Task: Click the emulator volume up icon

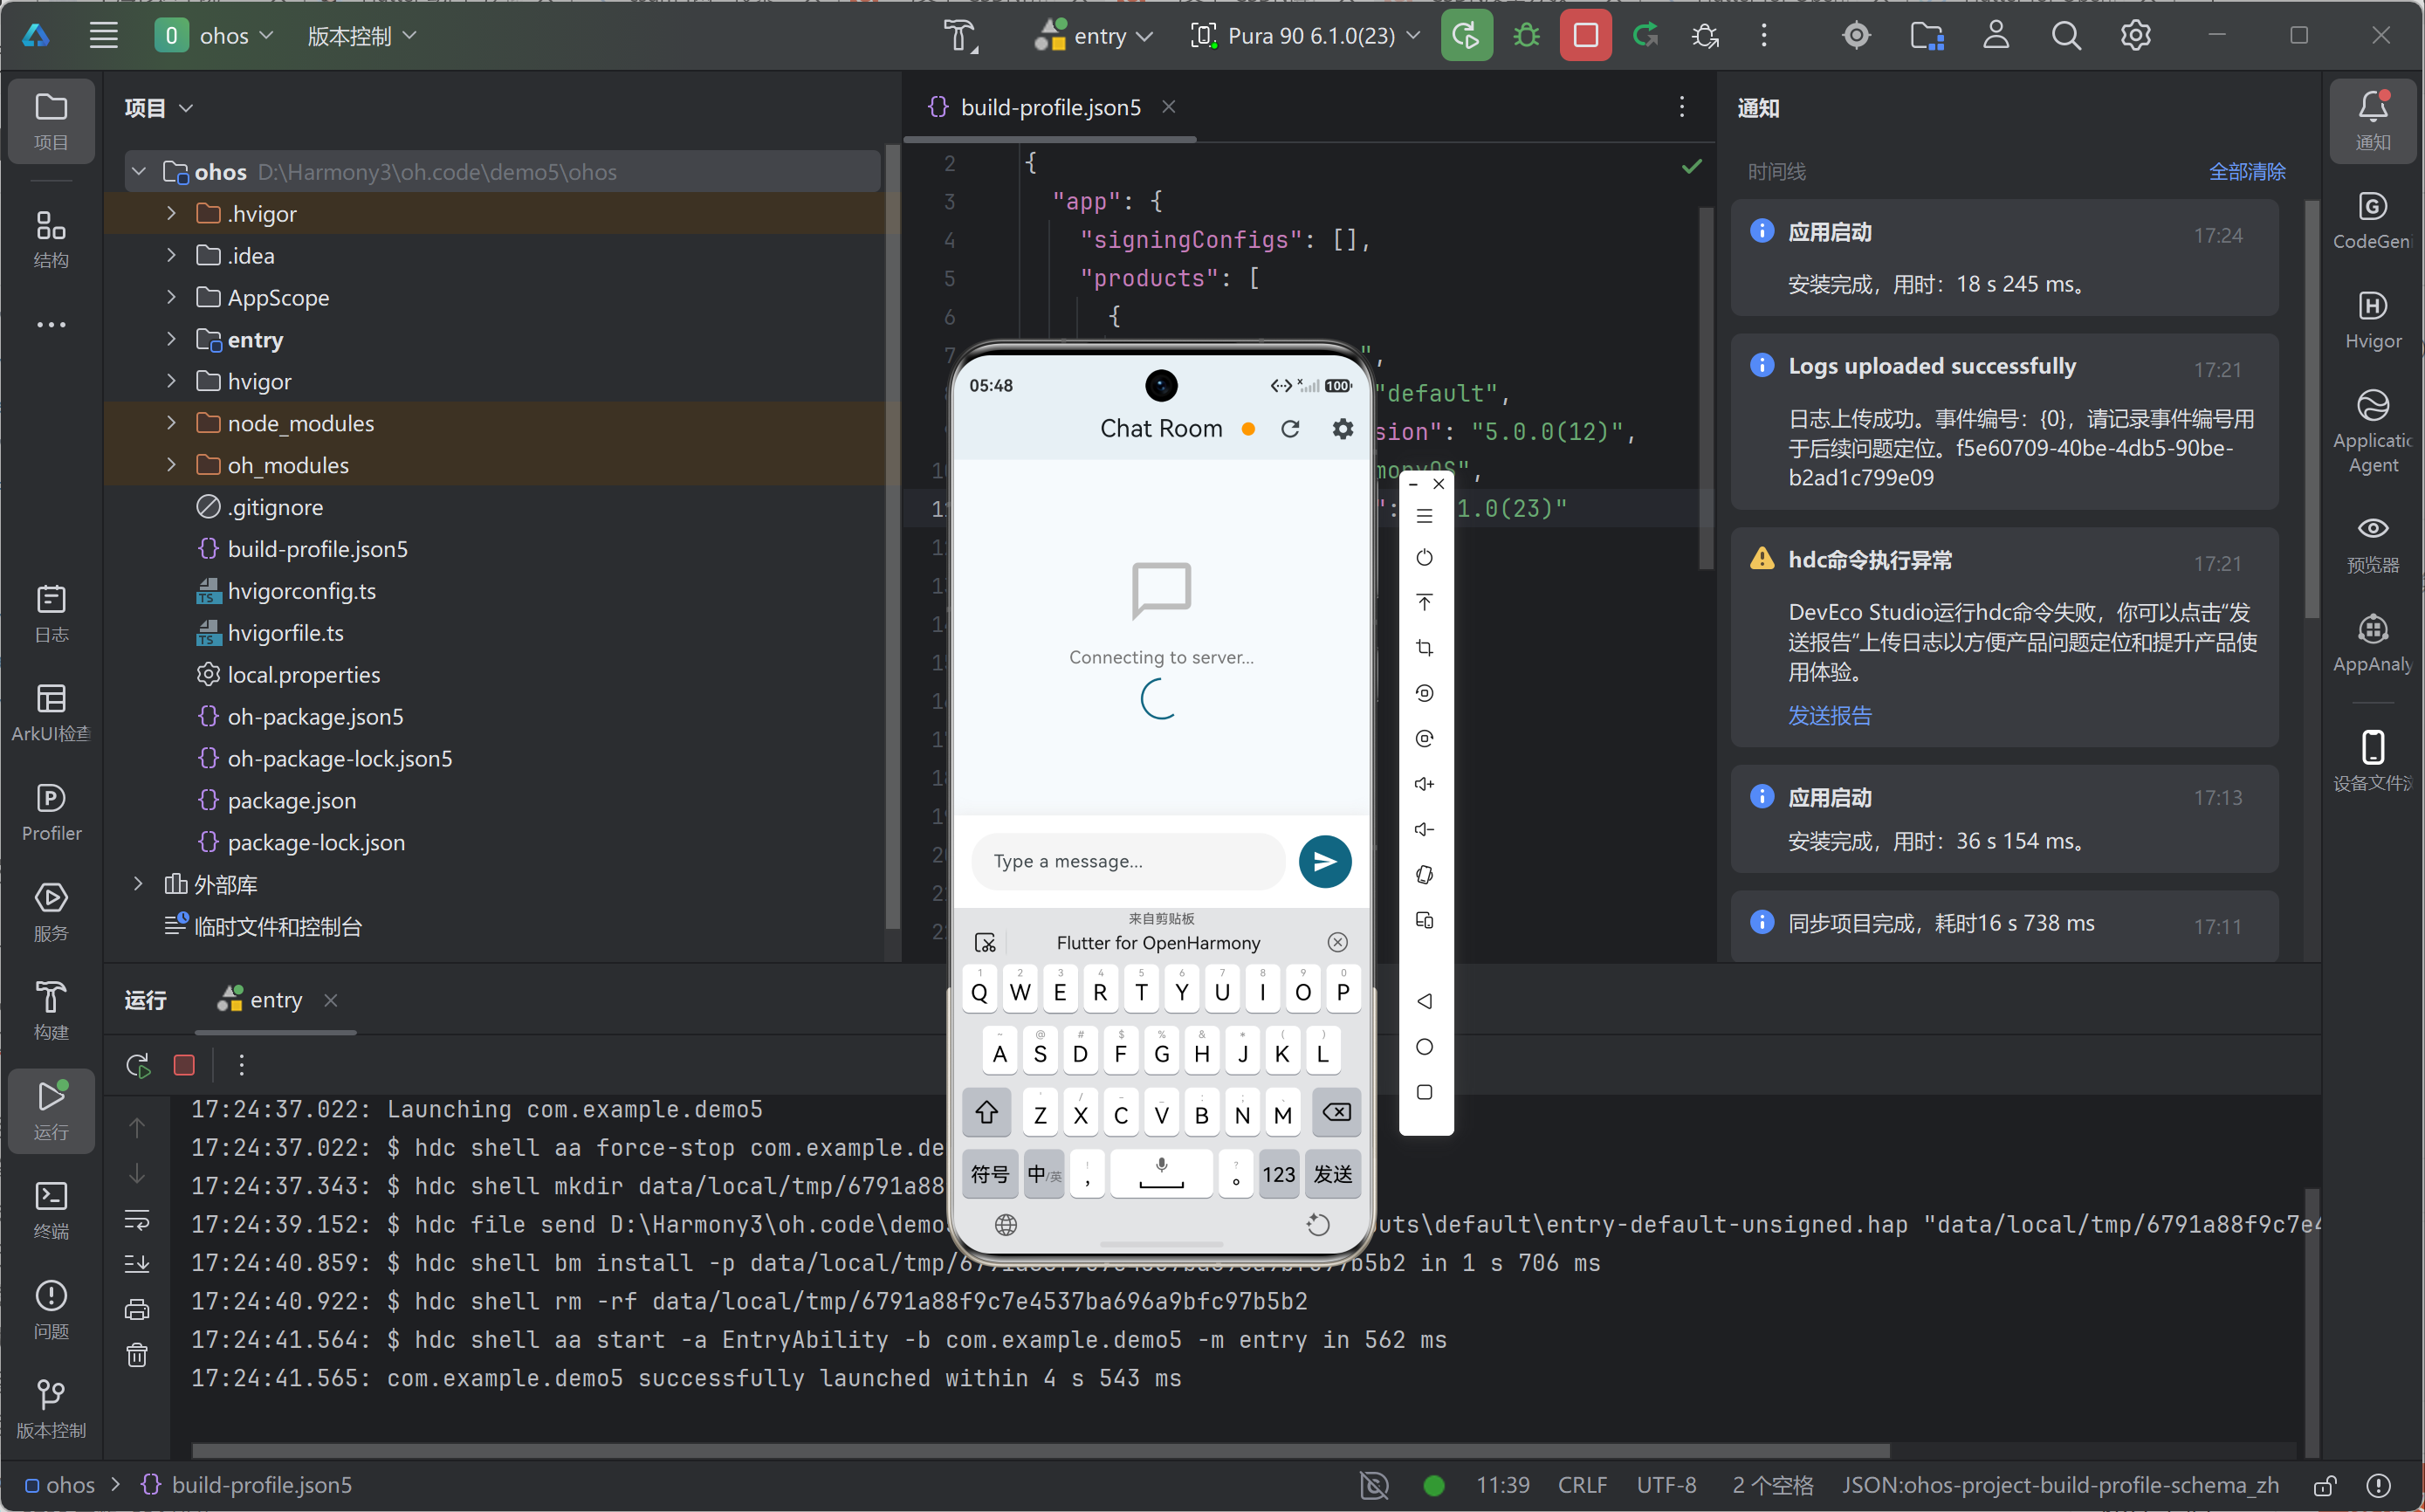Action: (x=1425, y=784)
